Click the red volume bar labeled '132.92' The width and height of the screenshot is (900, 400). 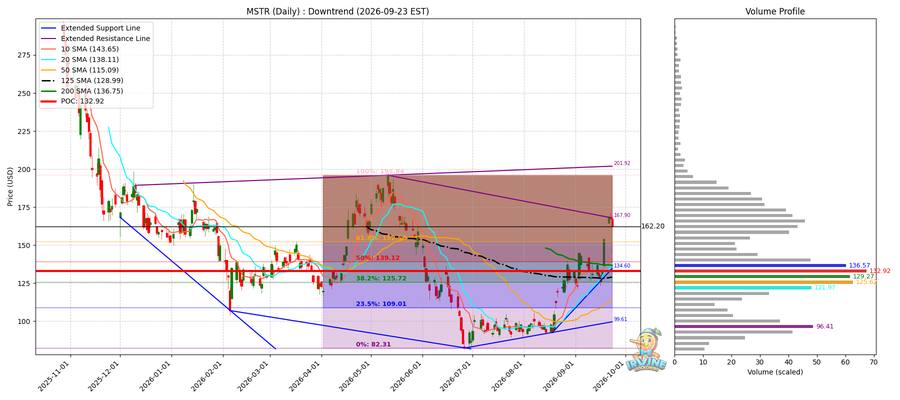770,271
